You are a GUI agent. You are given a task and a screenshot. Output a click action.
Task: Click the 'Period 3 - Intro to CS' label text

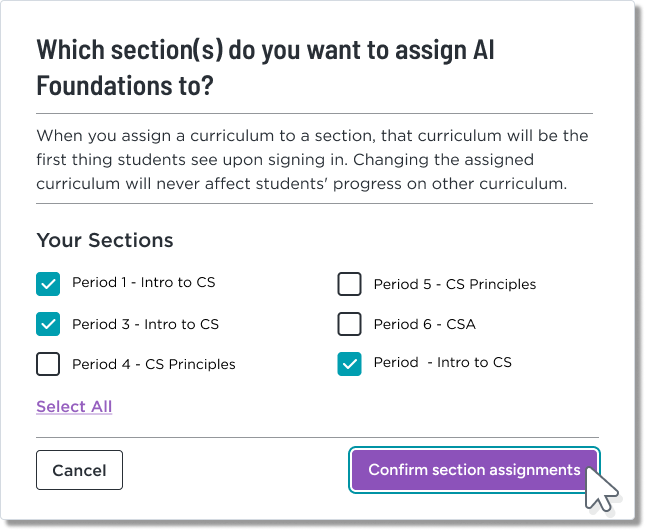click(x=145, y=324)
